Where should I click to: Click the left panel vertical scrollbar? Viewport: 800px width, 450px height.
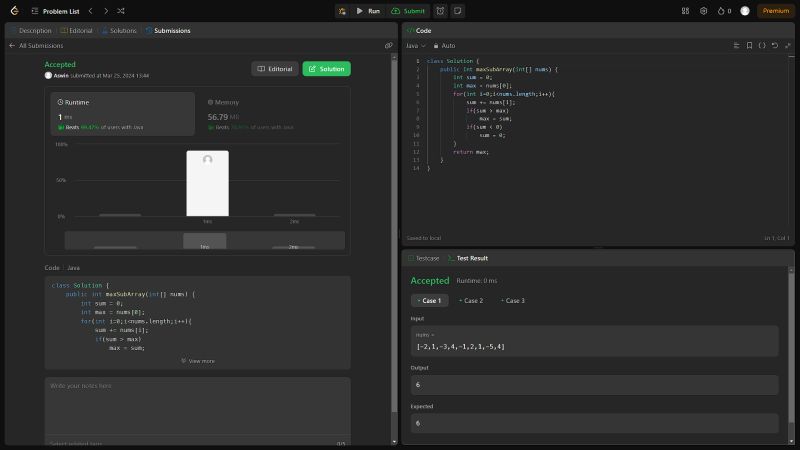click(x=394, y=235)
